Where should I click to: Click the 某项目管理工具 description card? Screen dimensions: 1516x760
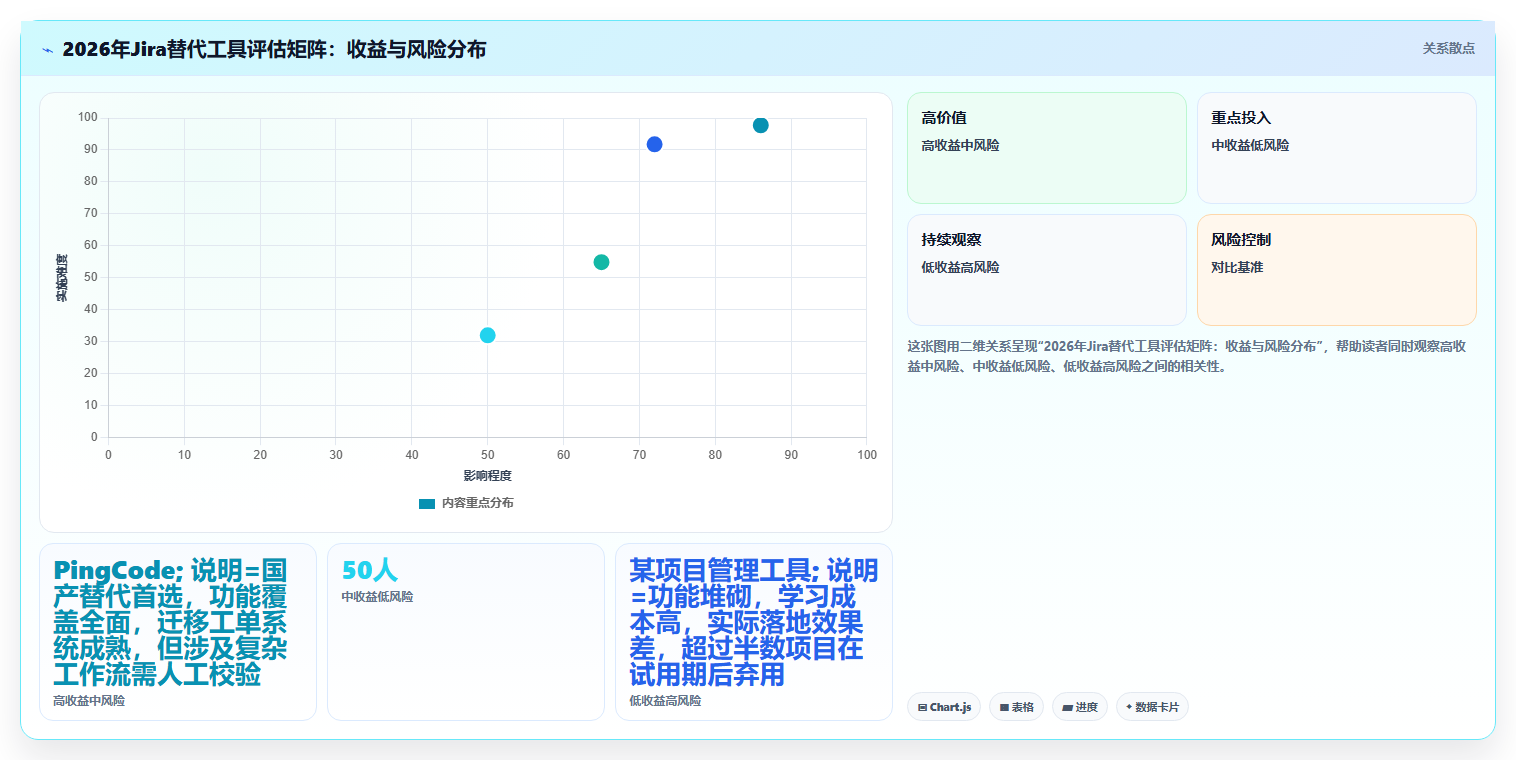[x=753, y=632]
